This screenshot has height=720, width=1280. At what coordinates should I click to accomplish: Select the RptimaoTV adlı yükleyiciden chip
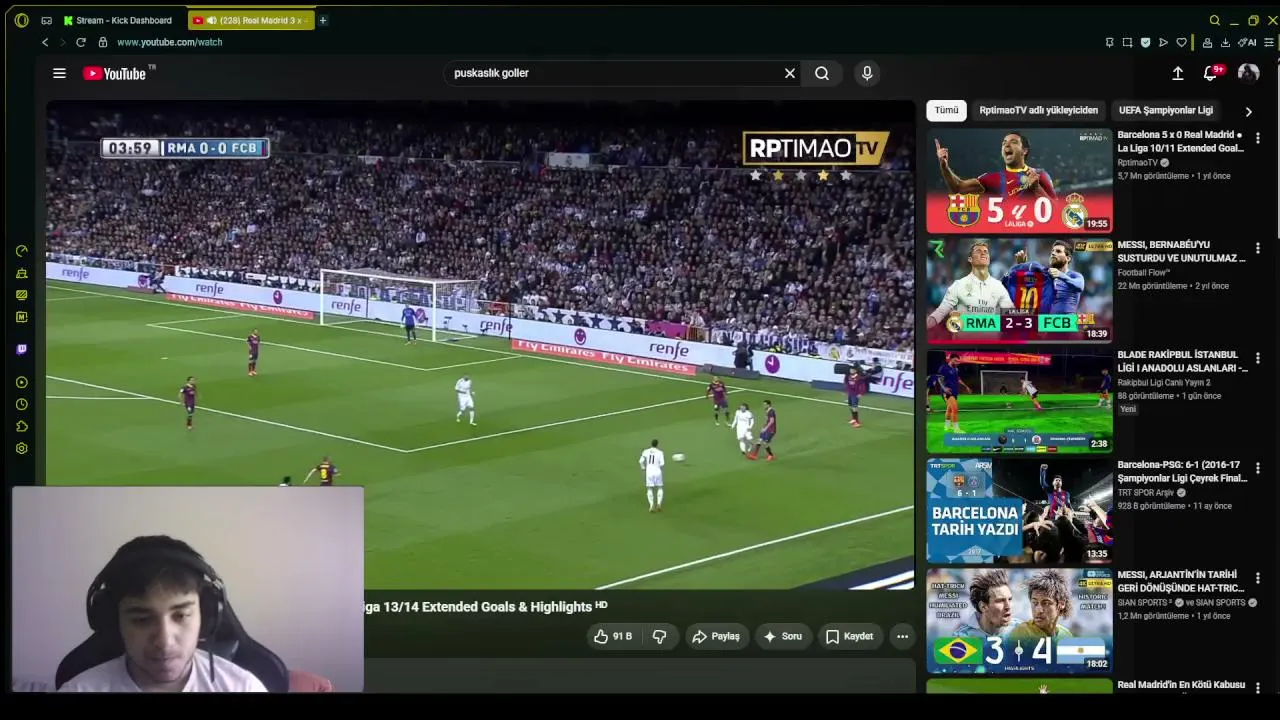(1038, 110)
